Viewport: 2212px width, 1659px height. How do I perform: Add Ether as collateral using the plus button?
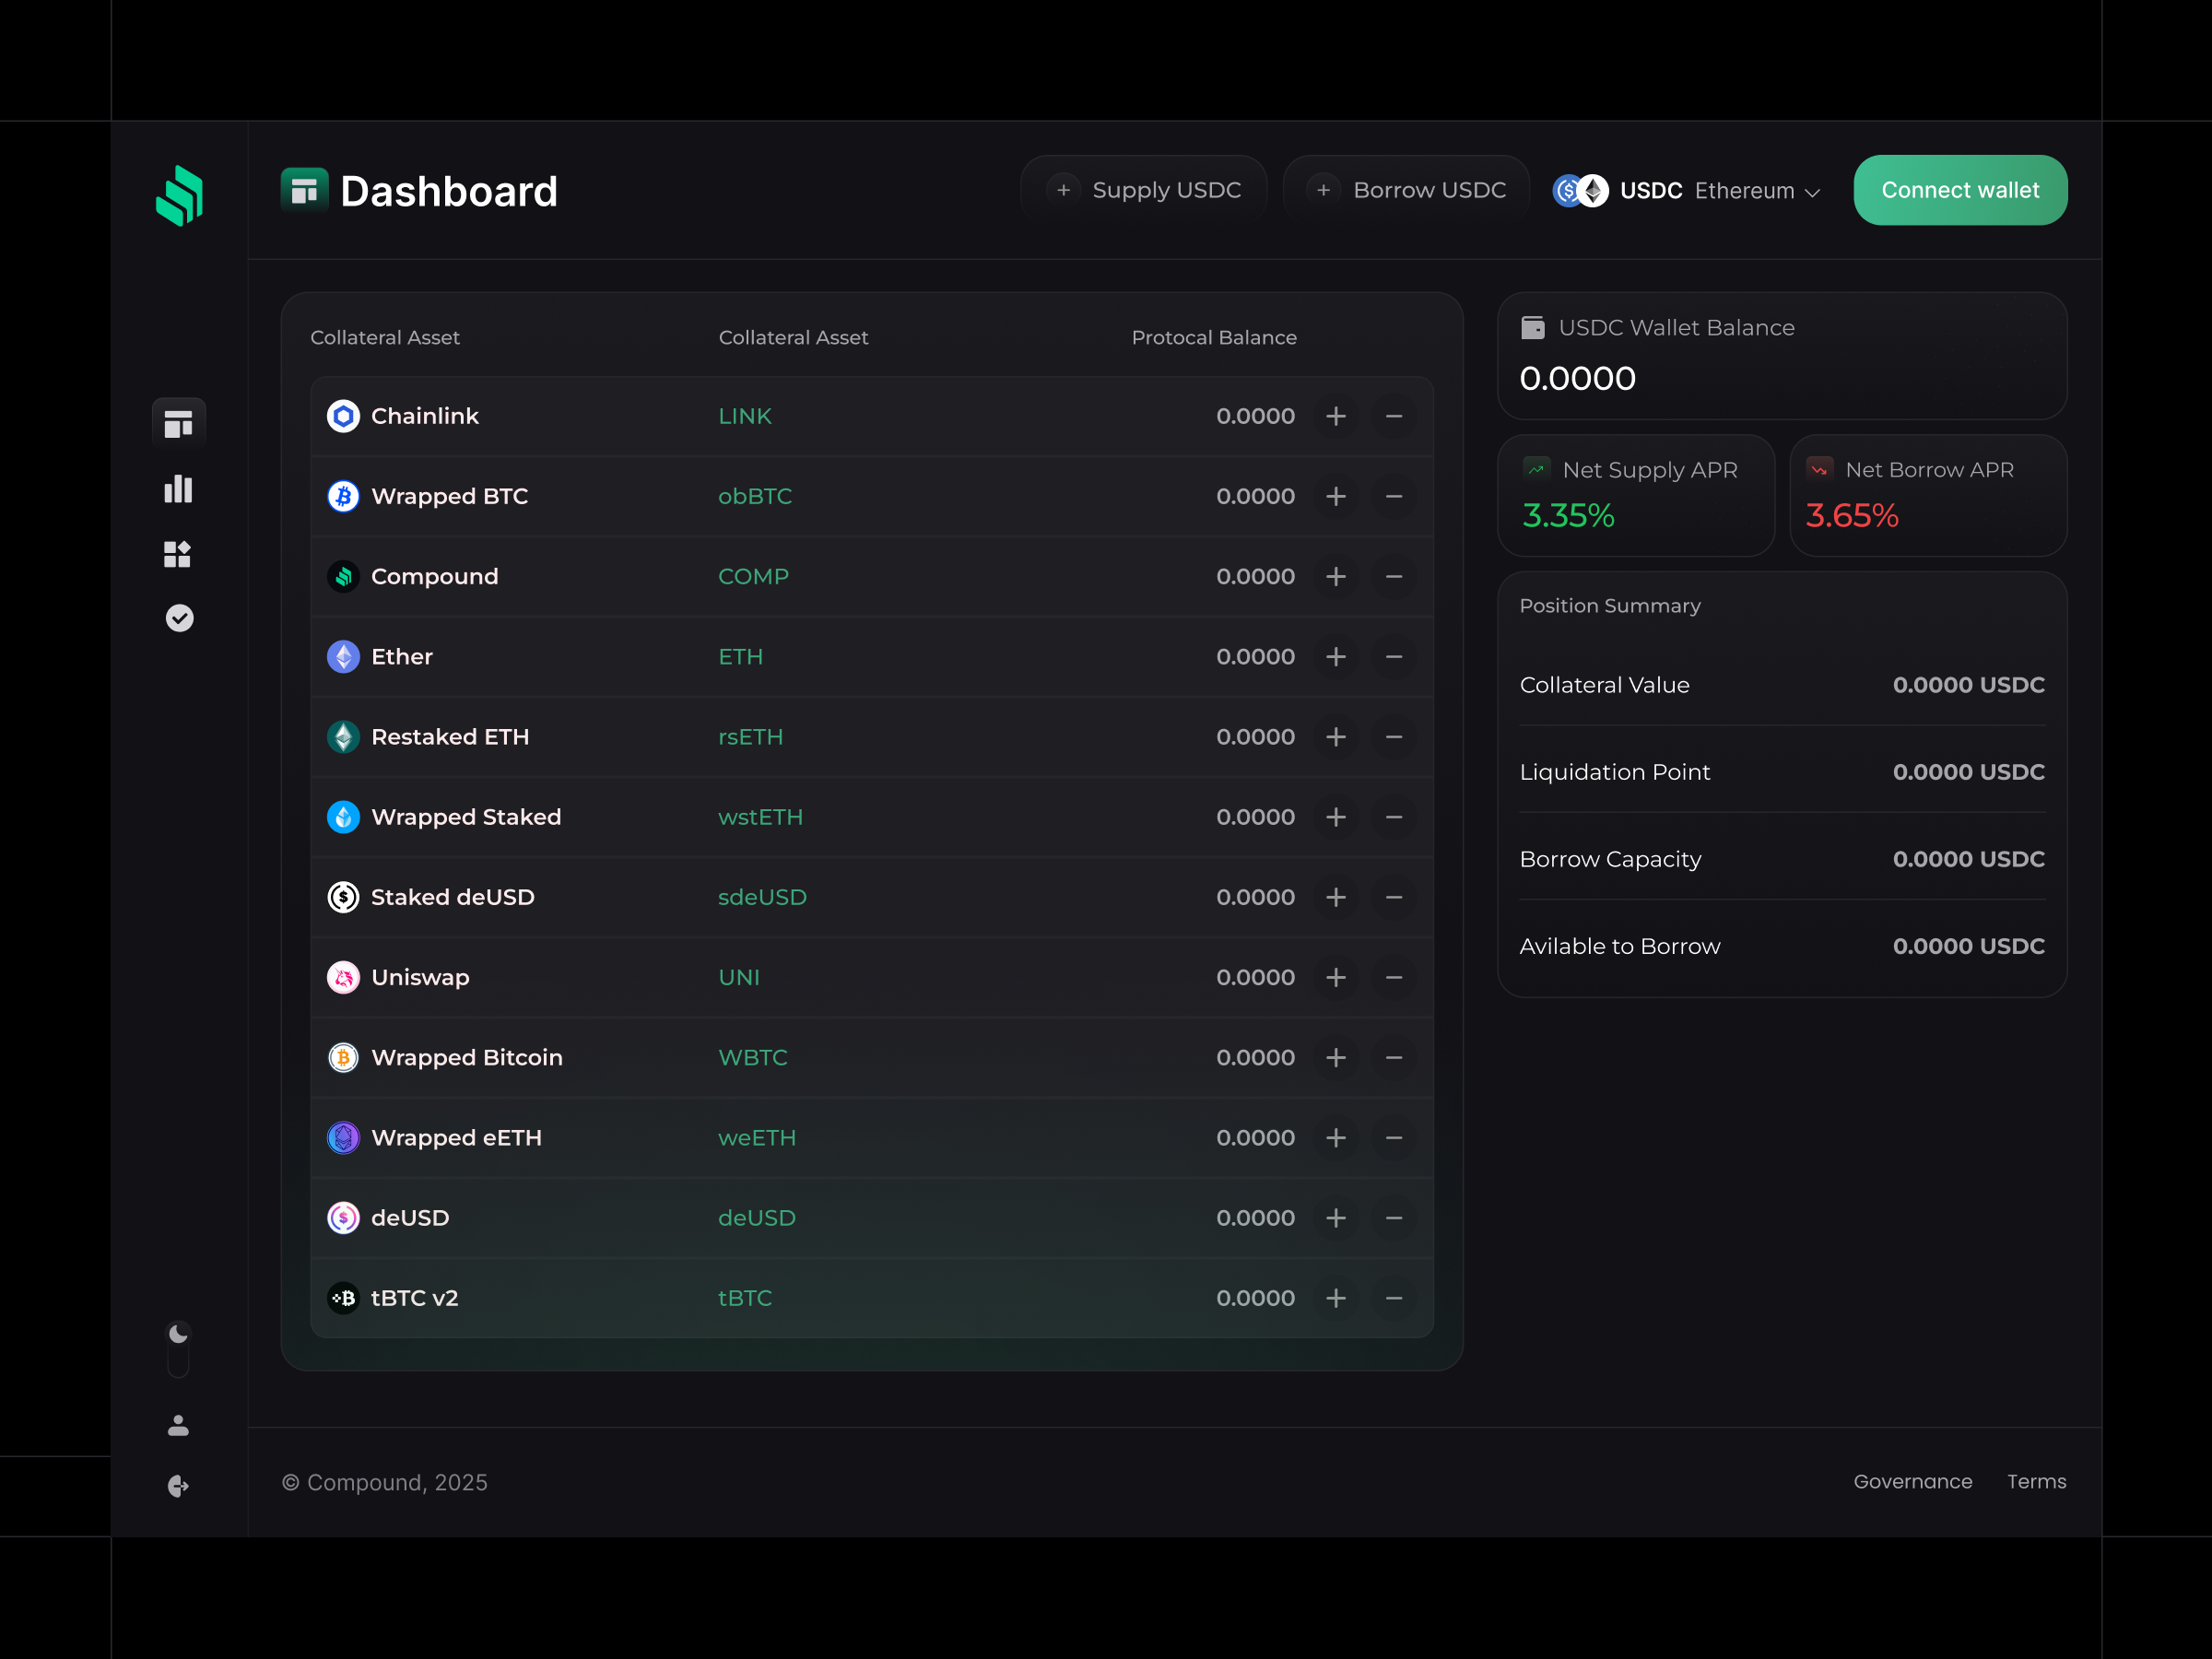pos(1336,657)
